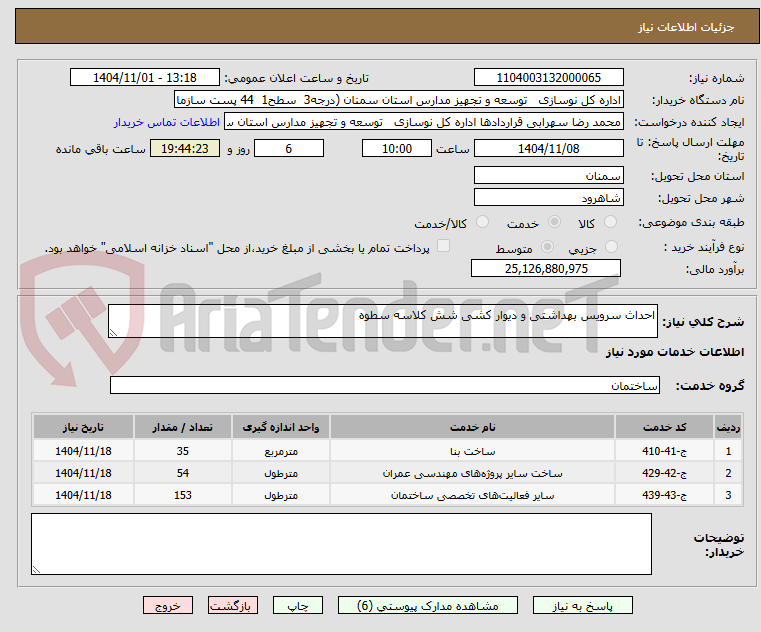Select the خدمت radio button
The image size is (761, 632).
(554, 222)
